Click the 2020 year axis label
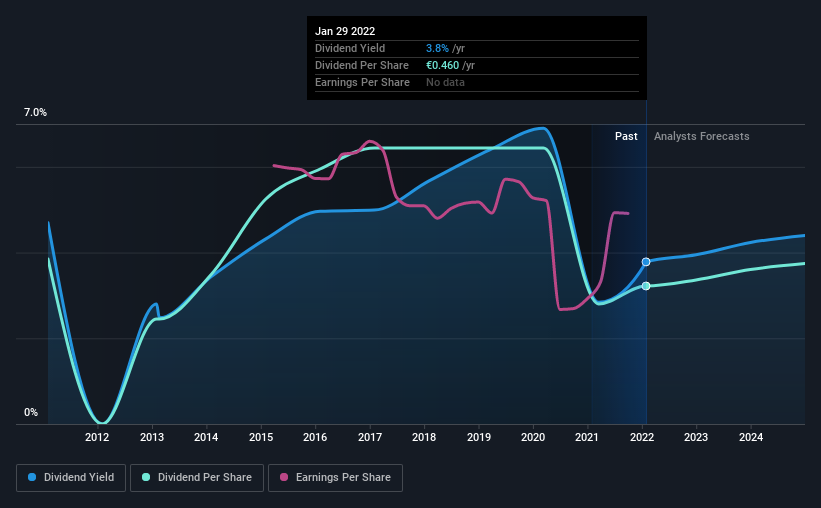 click(x=533, y=437)
